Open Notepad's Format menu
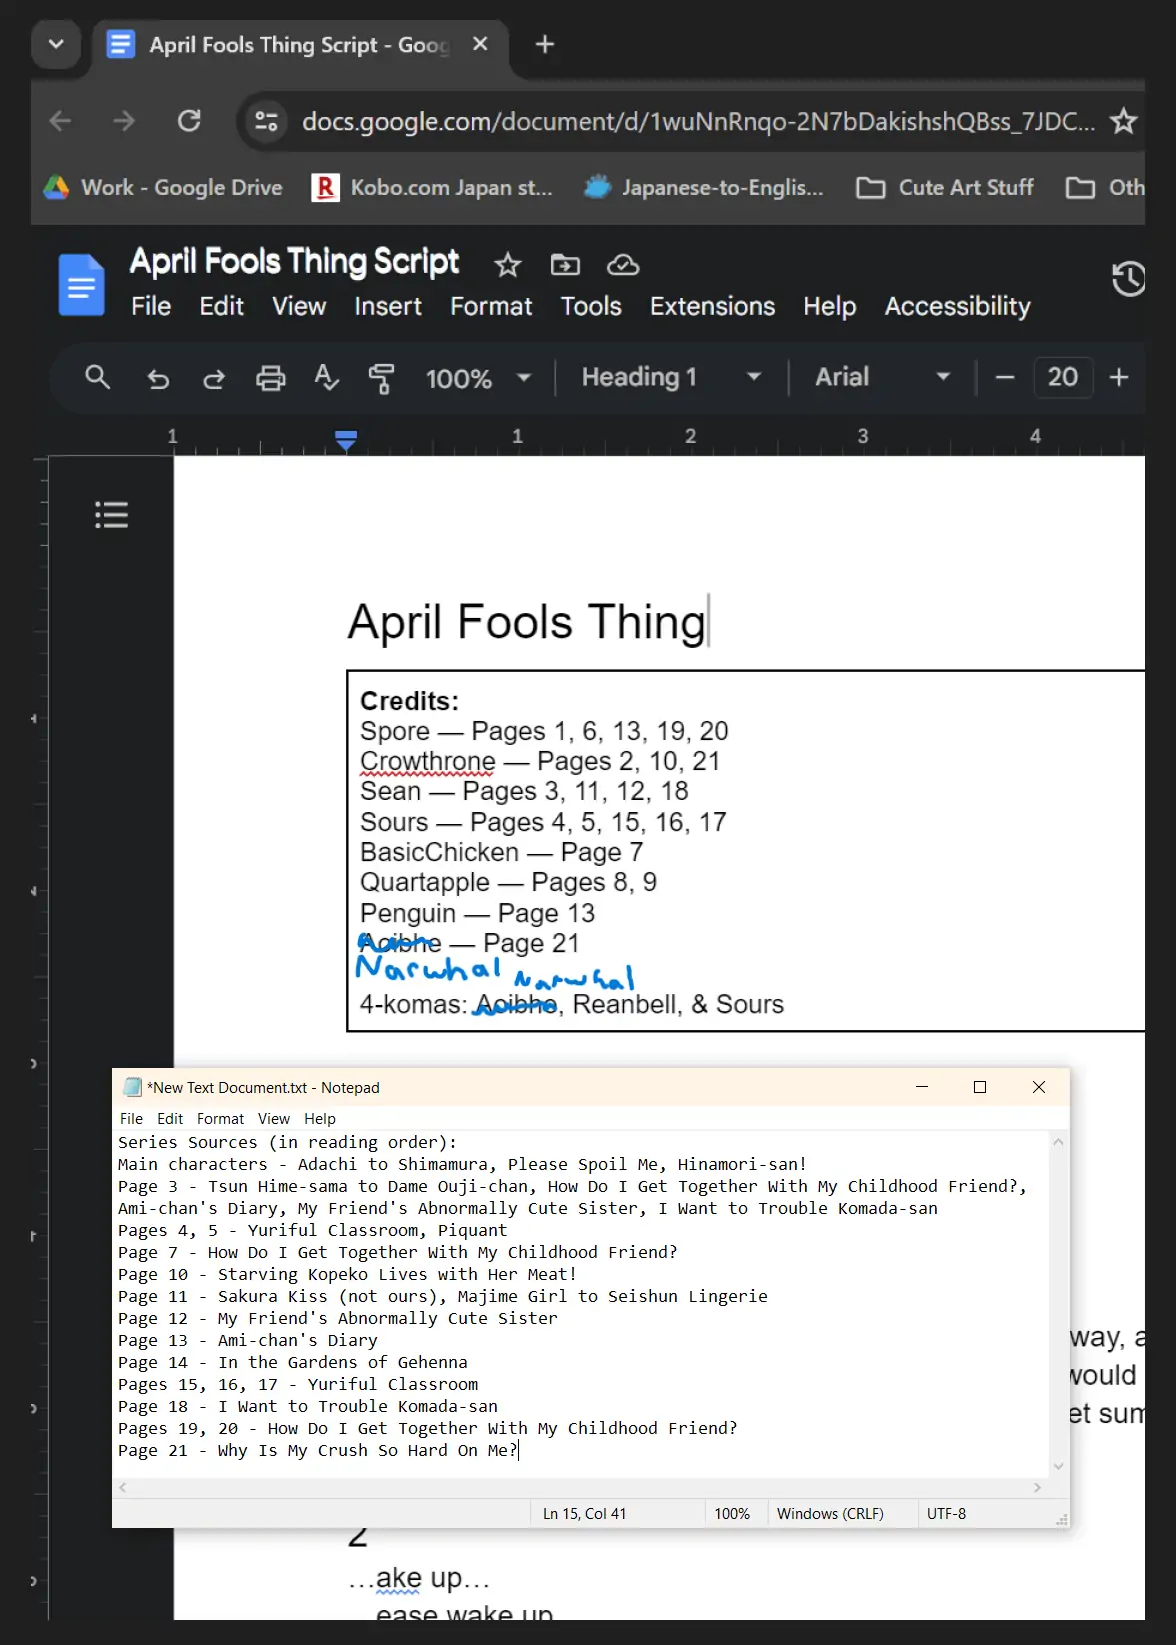 [x=220, y=1118]
